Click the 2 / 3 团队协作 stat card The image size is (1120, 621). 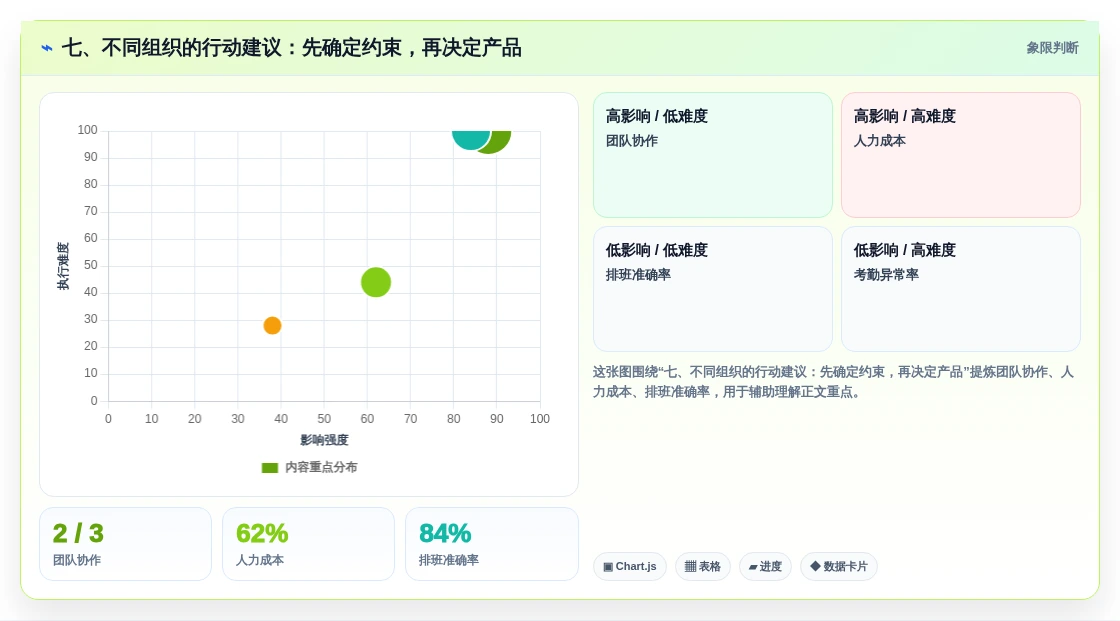coord(126,545)
